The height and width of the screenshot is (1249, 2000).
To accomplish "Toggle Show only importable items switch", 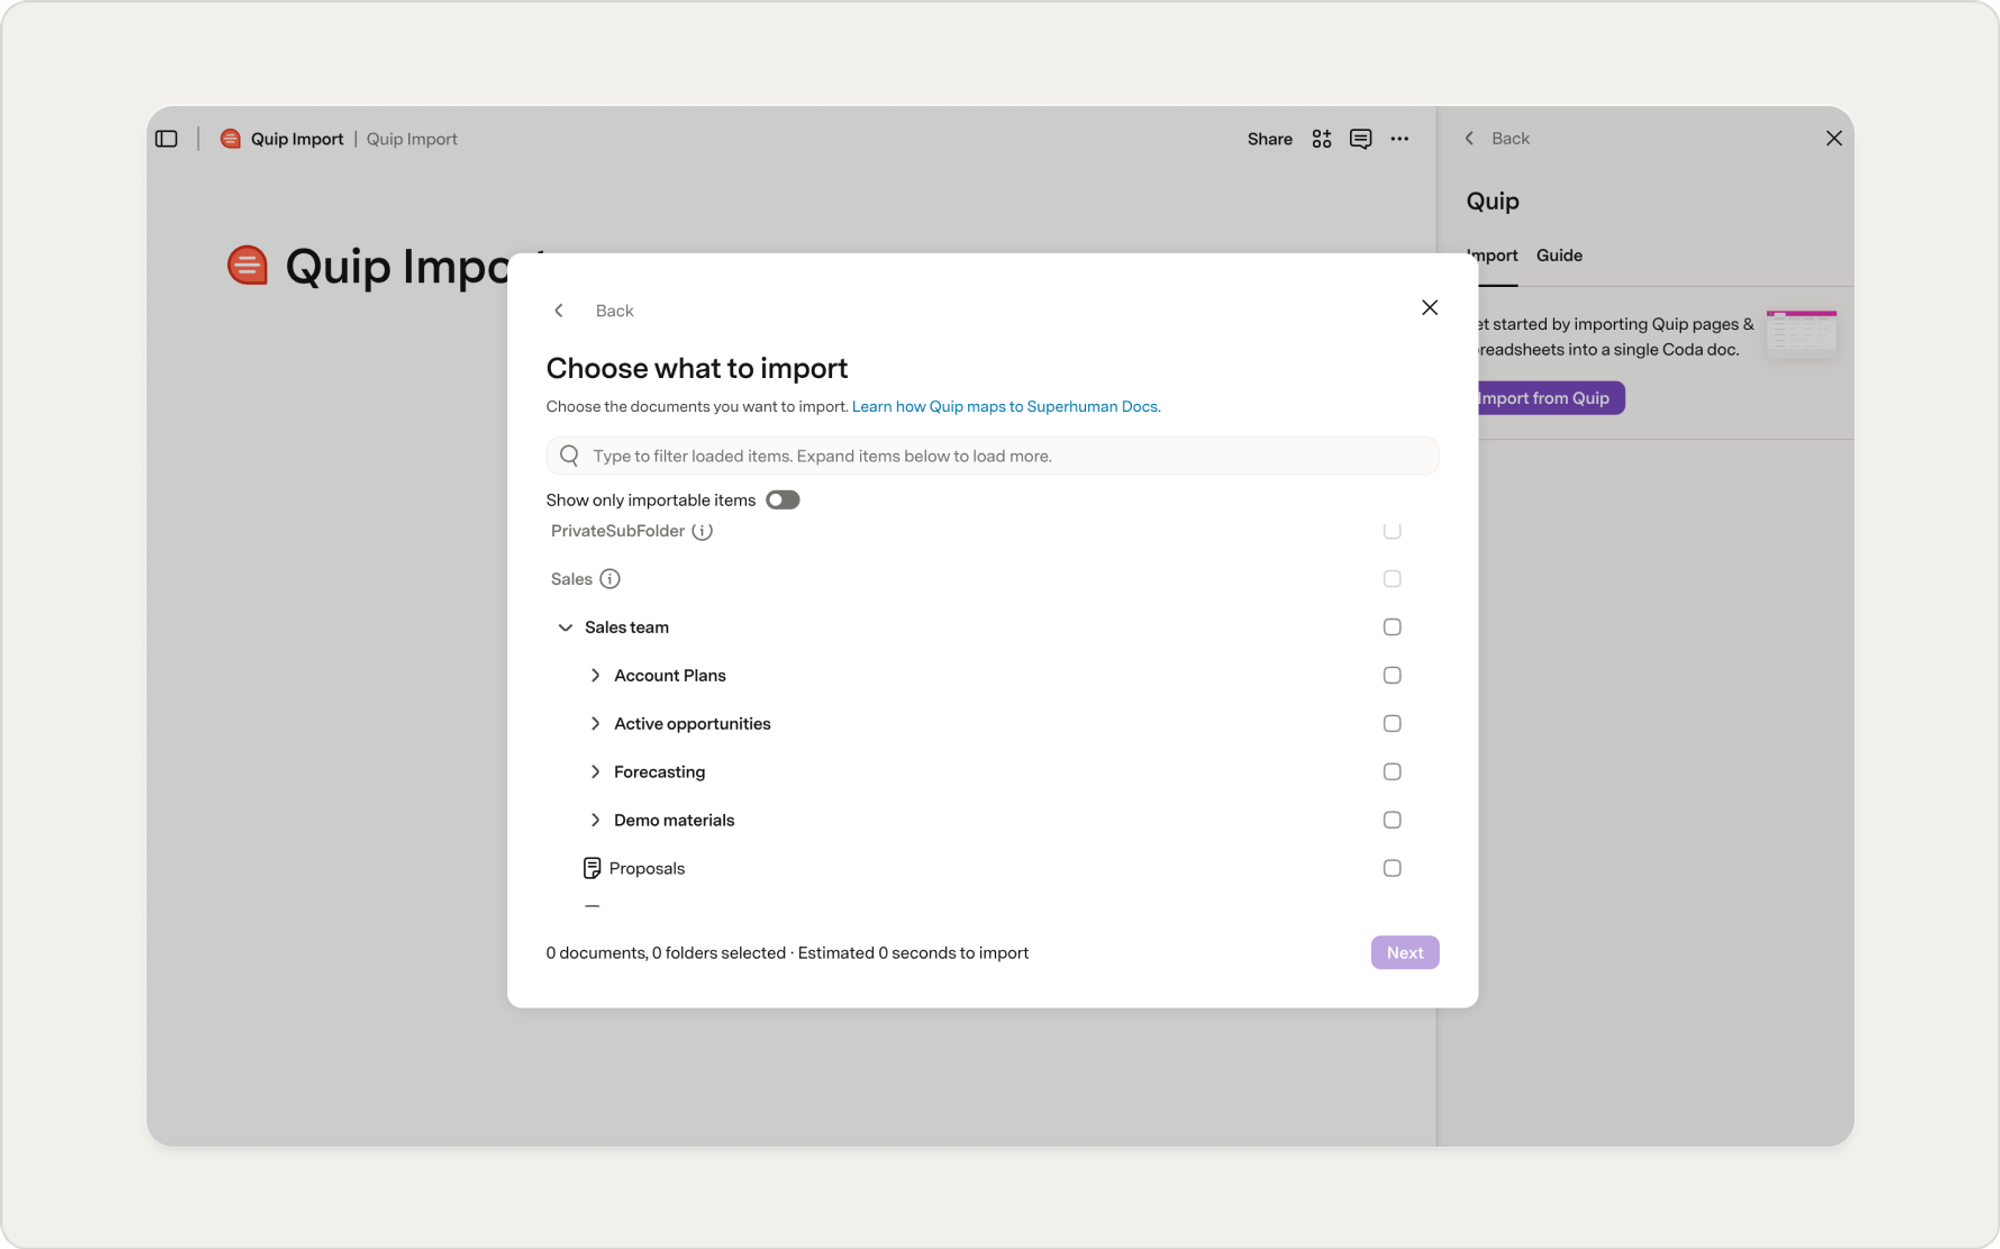I will click(782, 500).
